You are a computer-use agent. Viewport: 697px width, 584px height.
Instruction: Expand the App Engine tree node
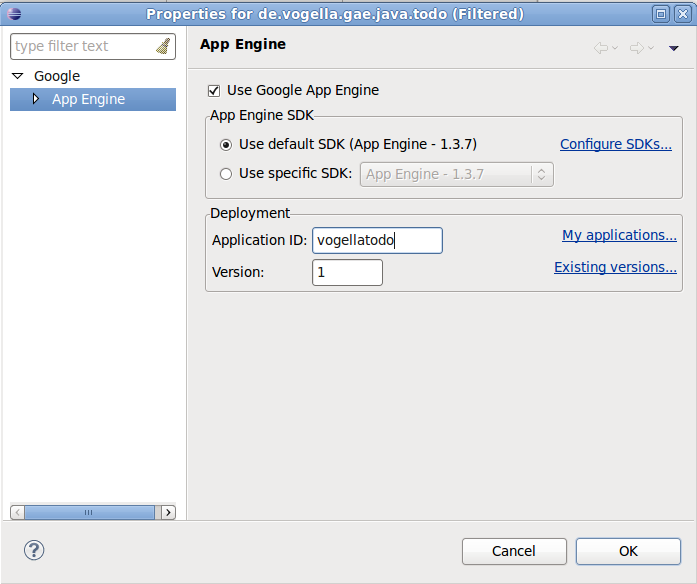[37, 99]
